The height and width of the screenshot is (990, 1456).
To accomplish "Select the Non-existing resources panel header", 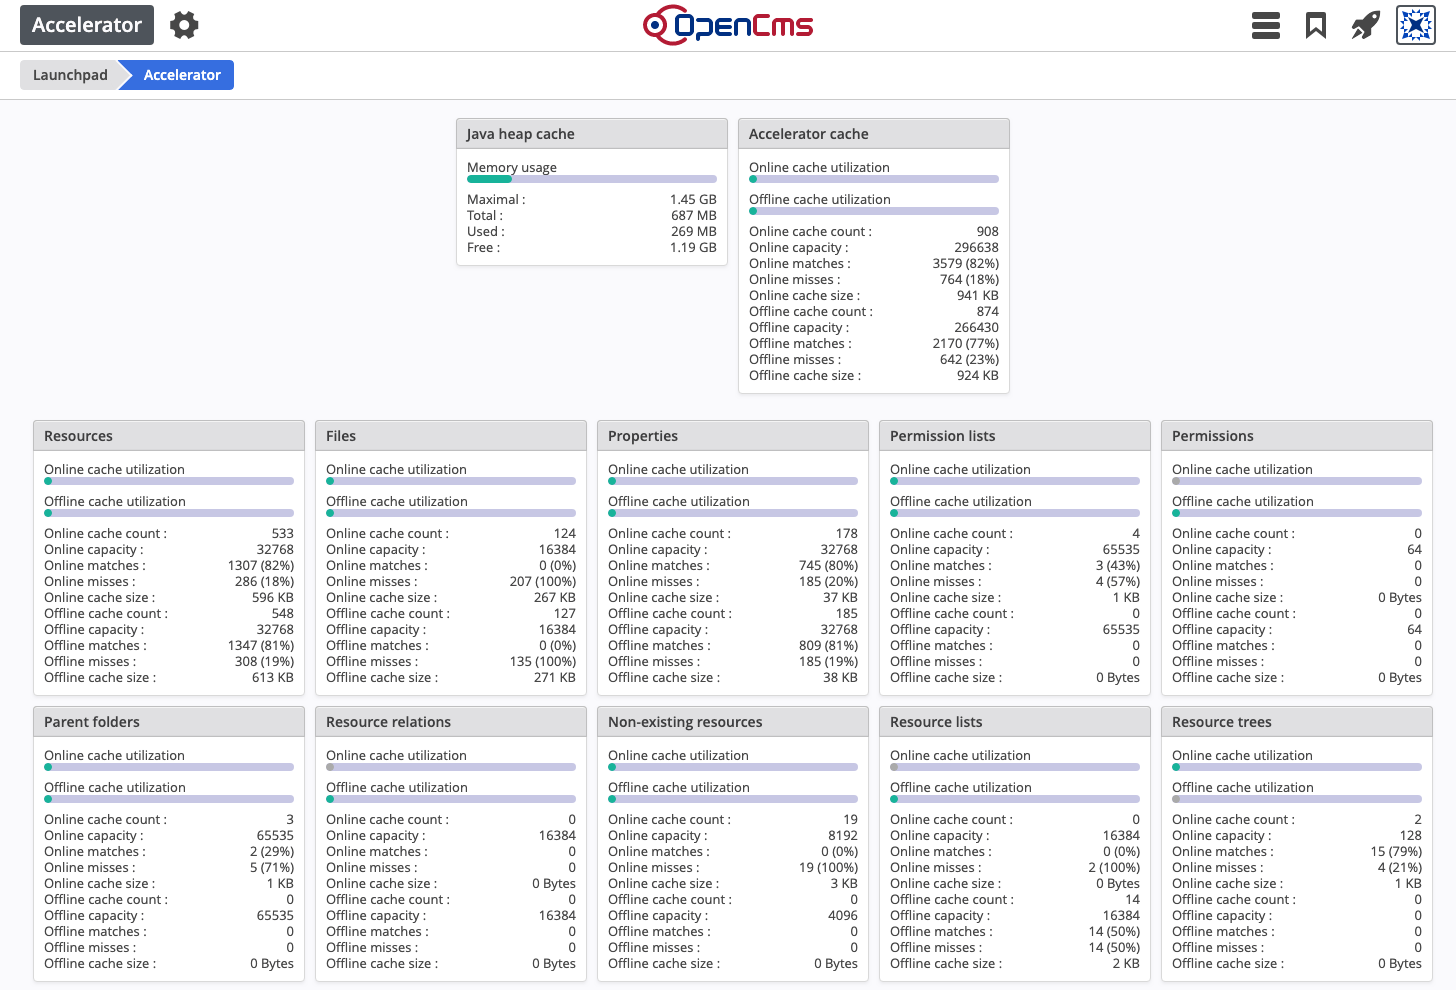I will [733, 722].
